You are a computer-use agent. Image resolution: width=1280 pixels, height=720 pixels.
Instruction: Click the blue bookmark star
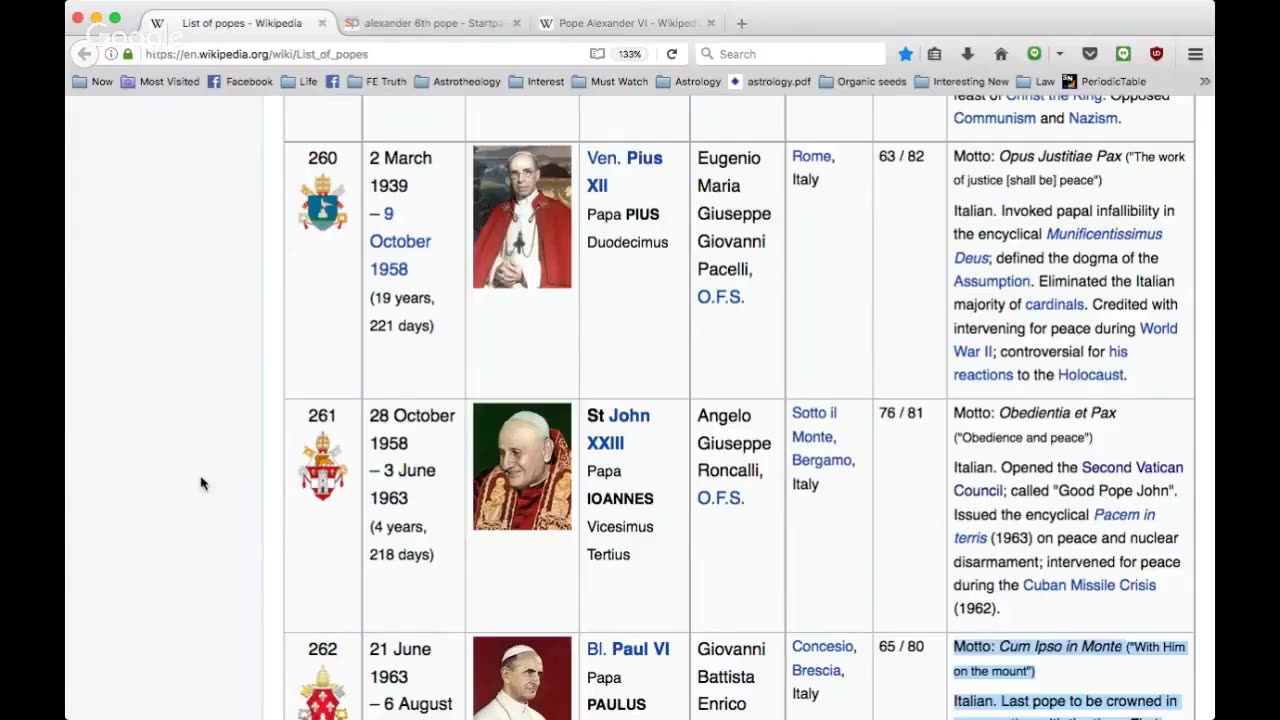(905, 54)
